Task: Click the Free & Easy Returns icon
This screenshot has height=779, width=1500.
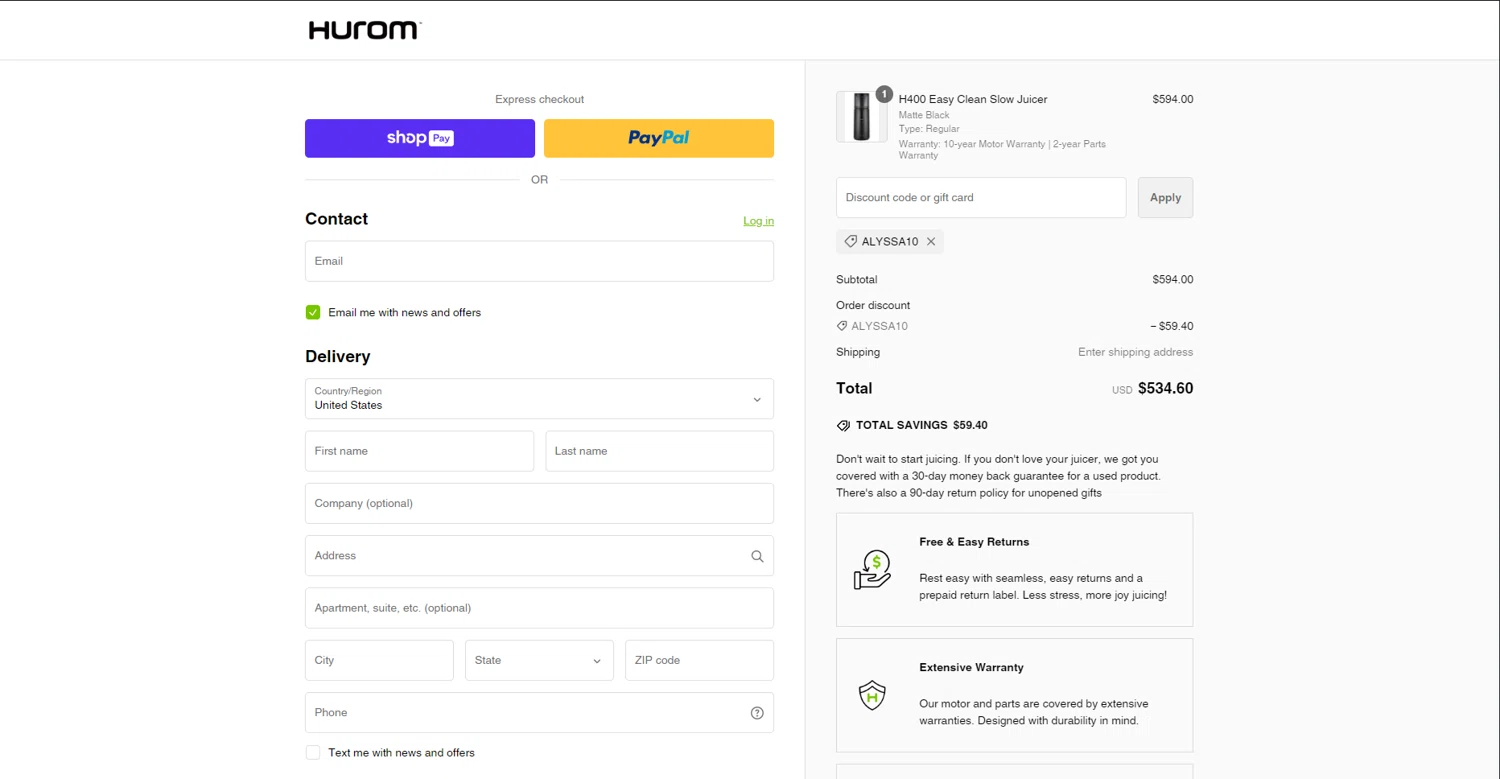Action: tap(872, 570)
